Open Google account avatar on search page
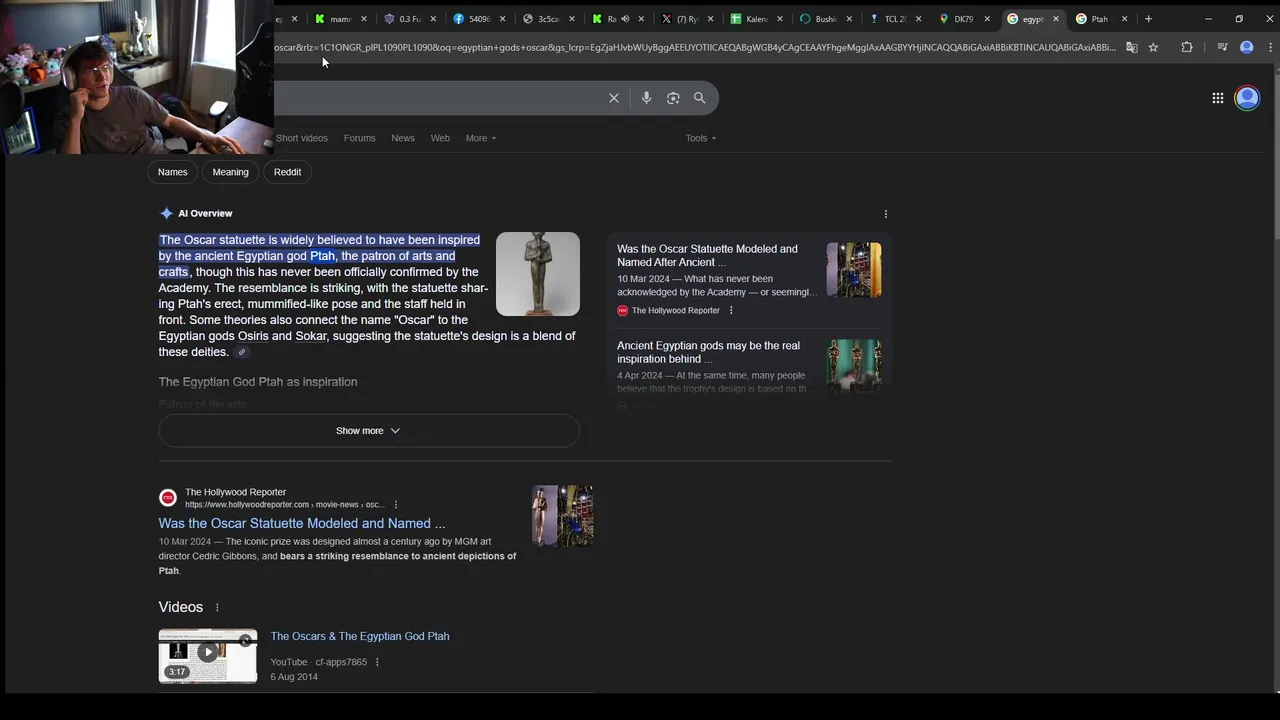Image resolution: width=1280 pixels, height=720 pixels. [1247, 98]
